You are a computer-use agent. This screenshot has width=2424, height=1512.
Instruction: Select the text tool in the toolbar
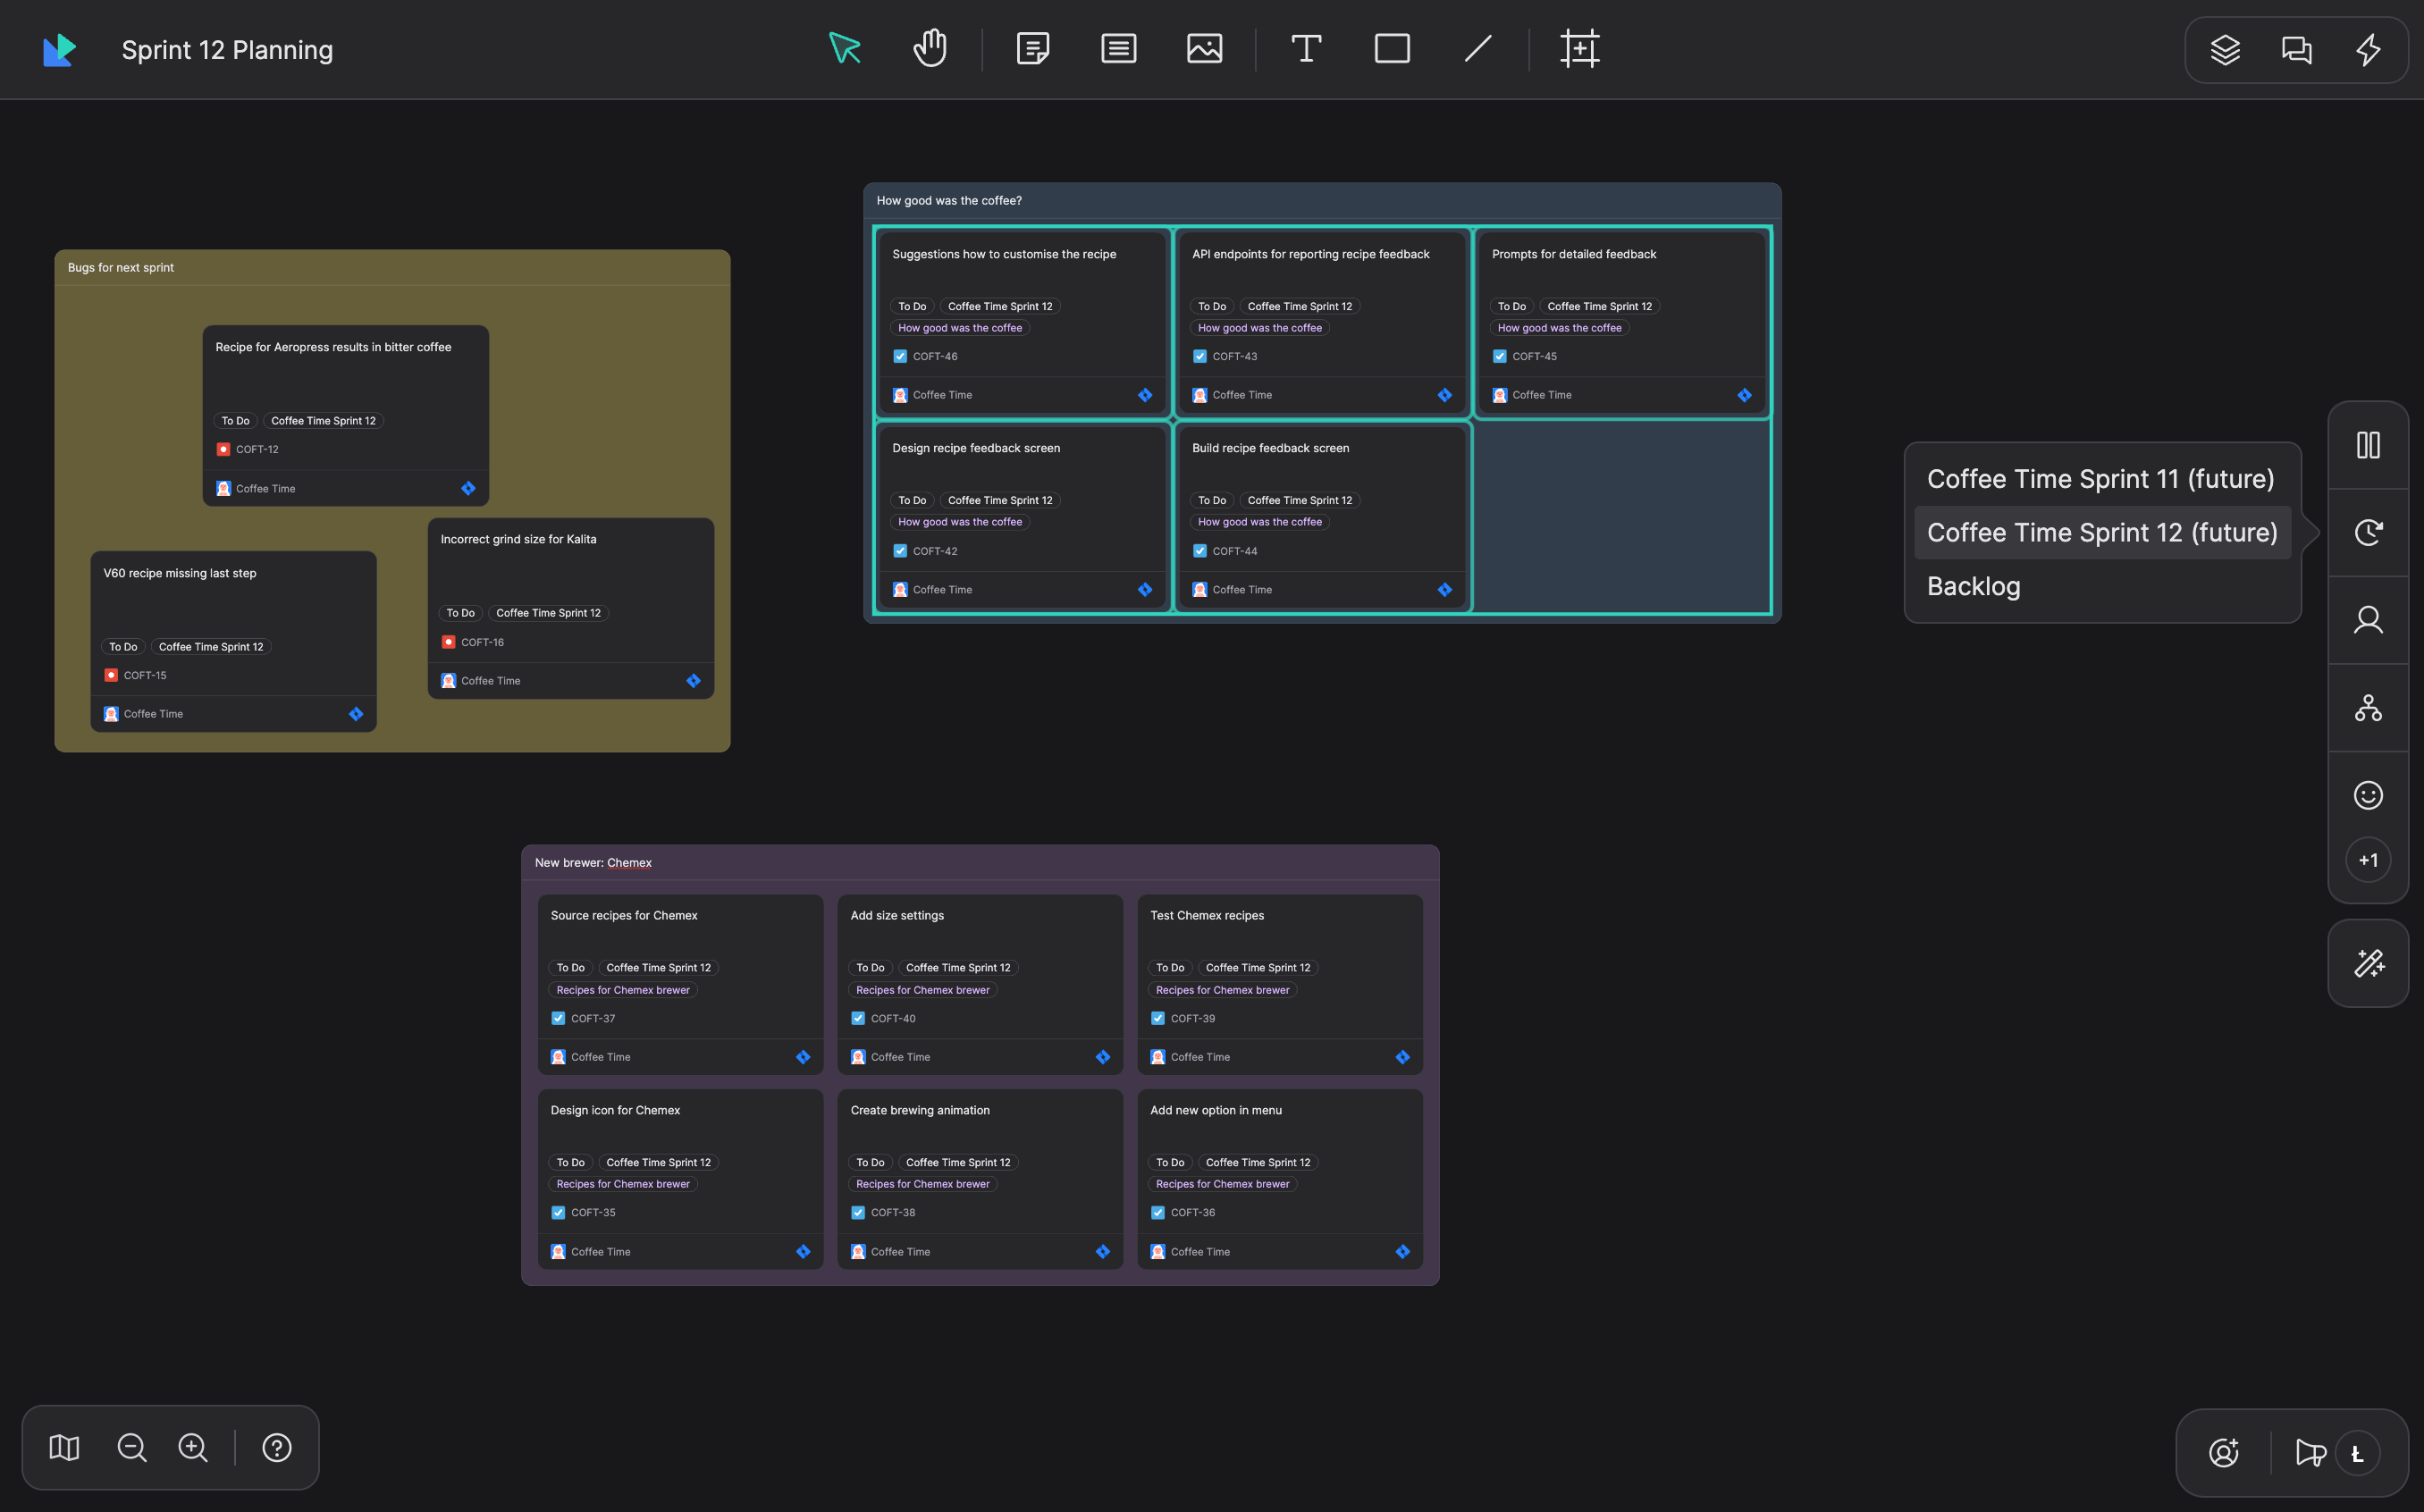[1305, 48]
